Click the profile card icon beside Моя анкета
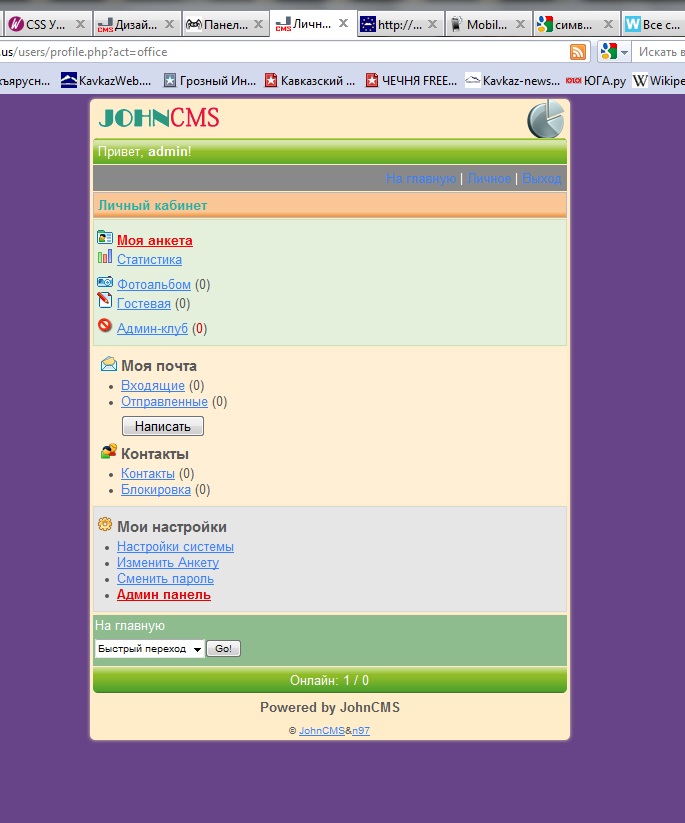685x823 pixels. [105, 238]
